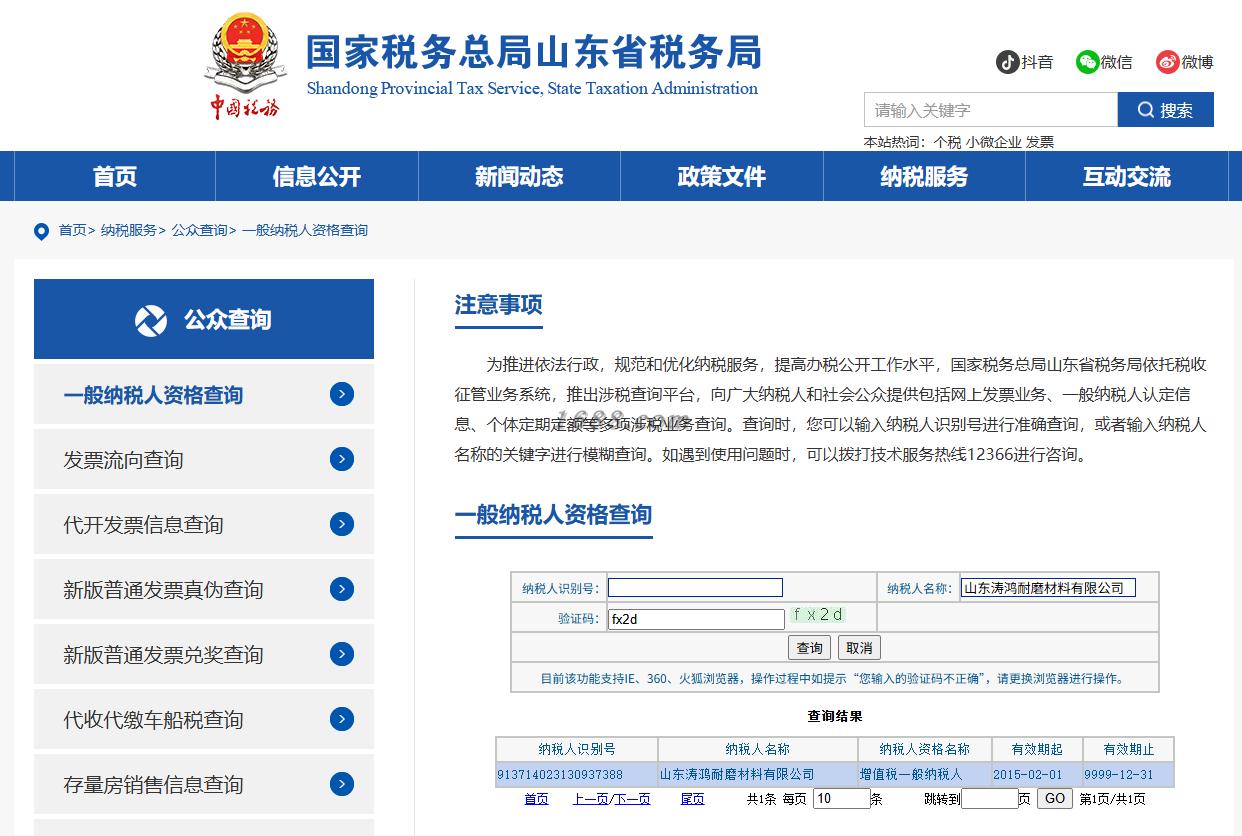This screenshot has width=1242, height=836.
Task: Select 新版普通发票兑奖查询 in the sidebar
Action: coord(204,654)
